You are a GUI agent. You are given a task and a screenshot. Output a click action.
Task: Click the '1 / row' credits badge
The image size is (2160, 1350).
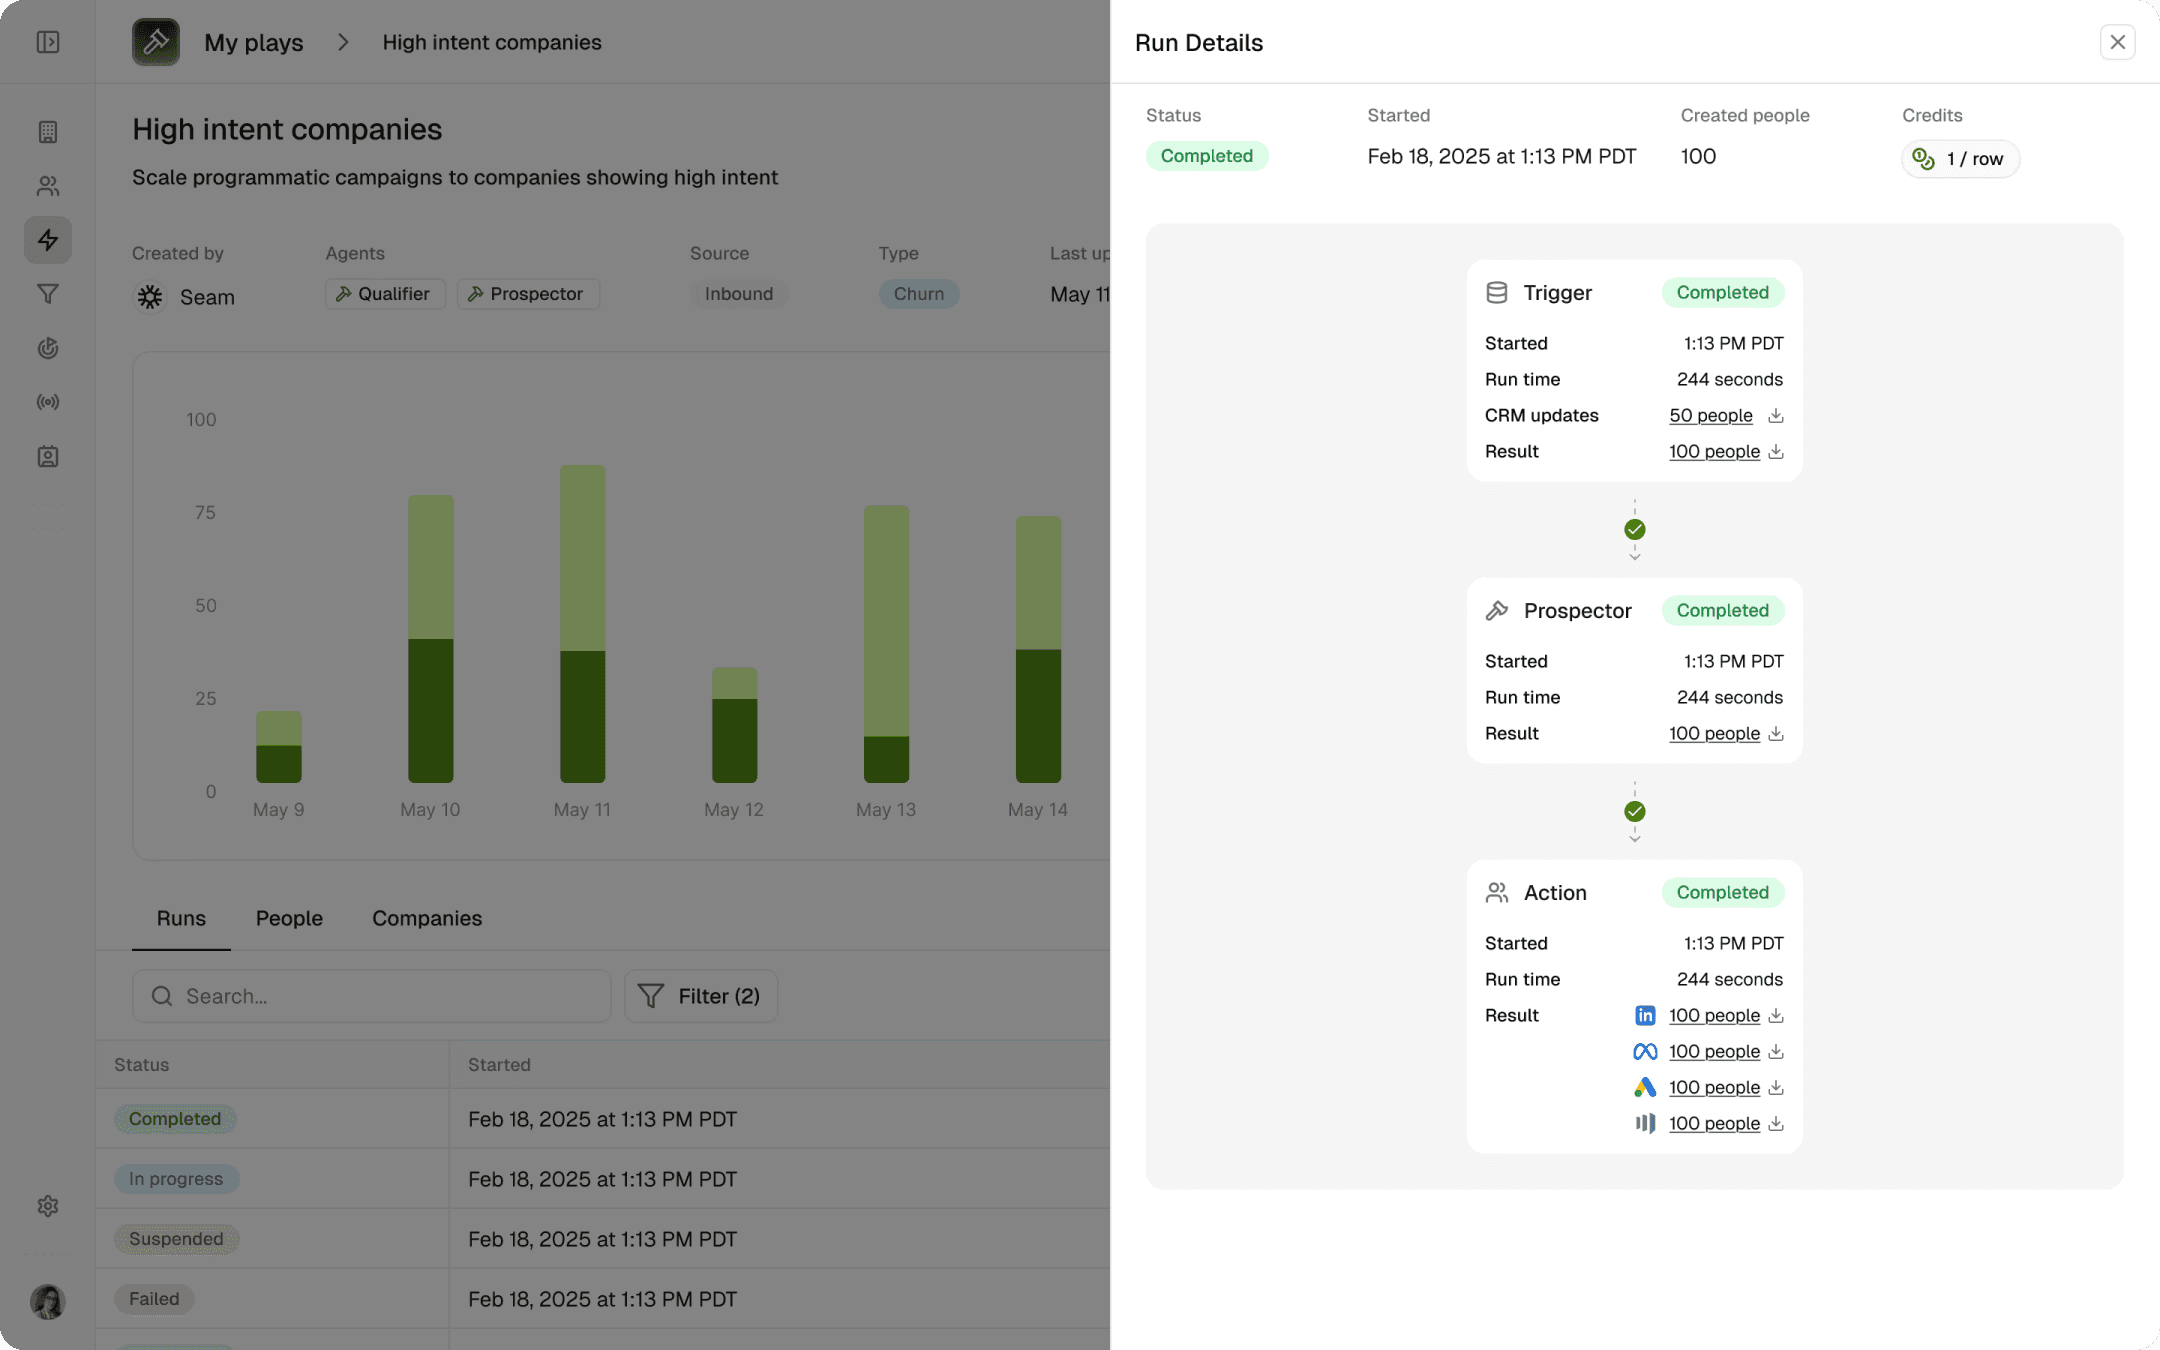1960,159
